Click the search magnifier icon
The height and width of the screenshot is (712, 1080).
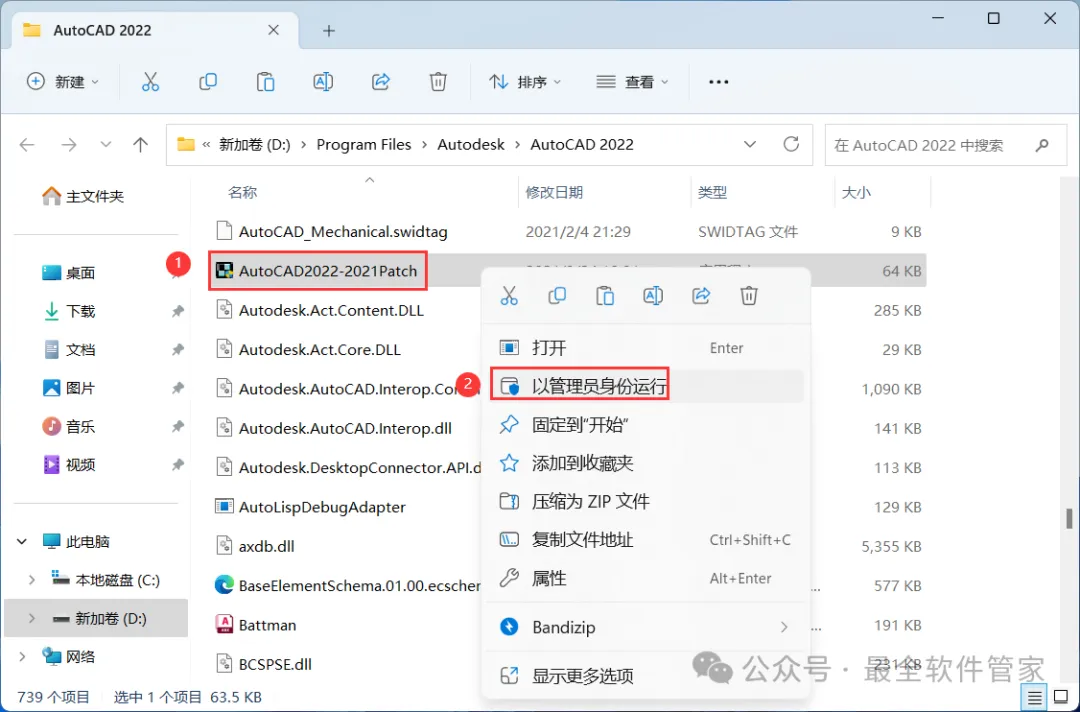tap(1042, 145)
